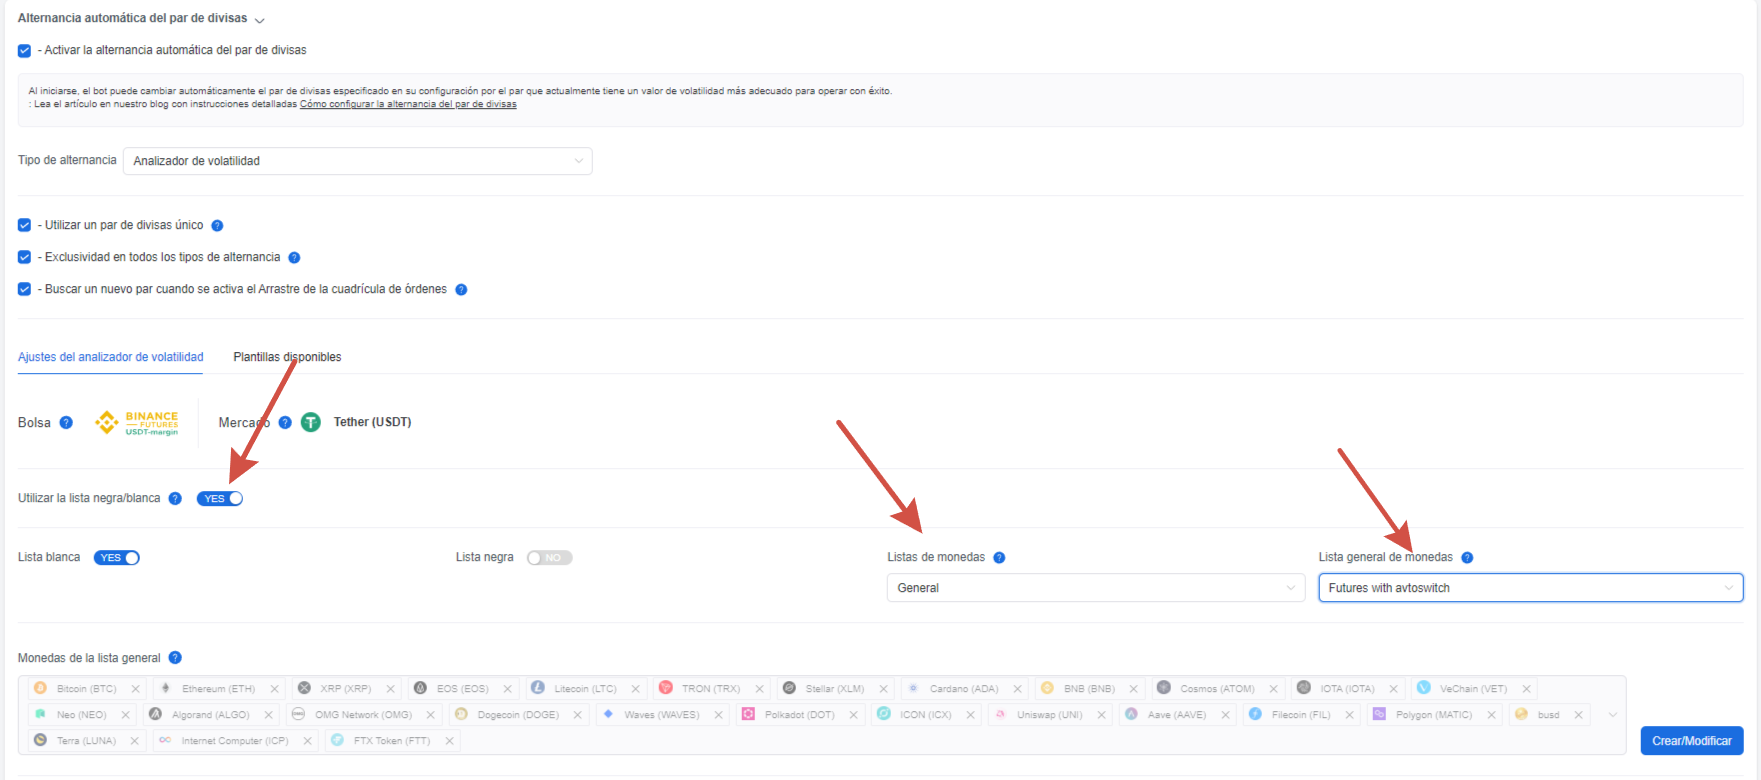Uncheck 'Exclusividad en todos los tipos de alternancia'

[24, 258]
